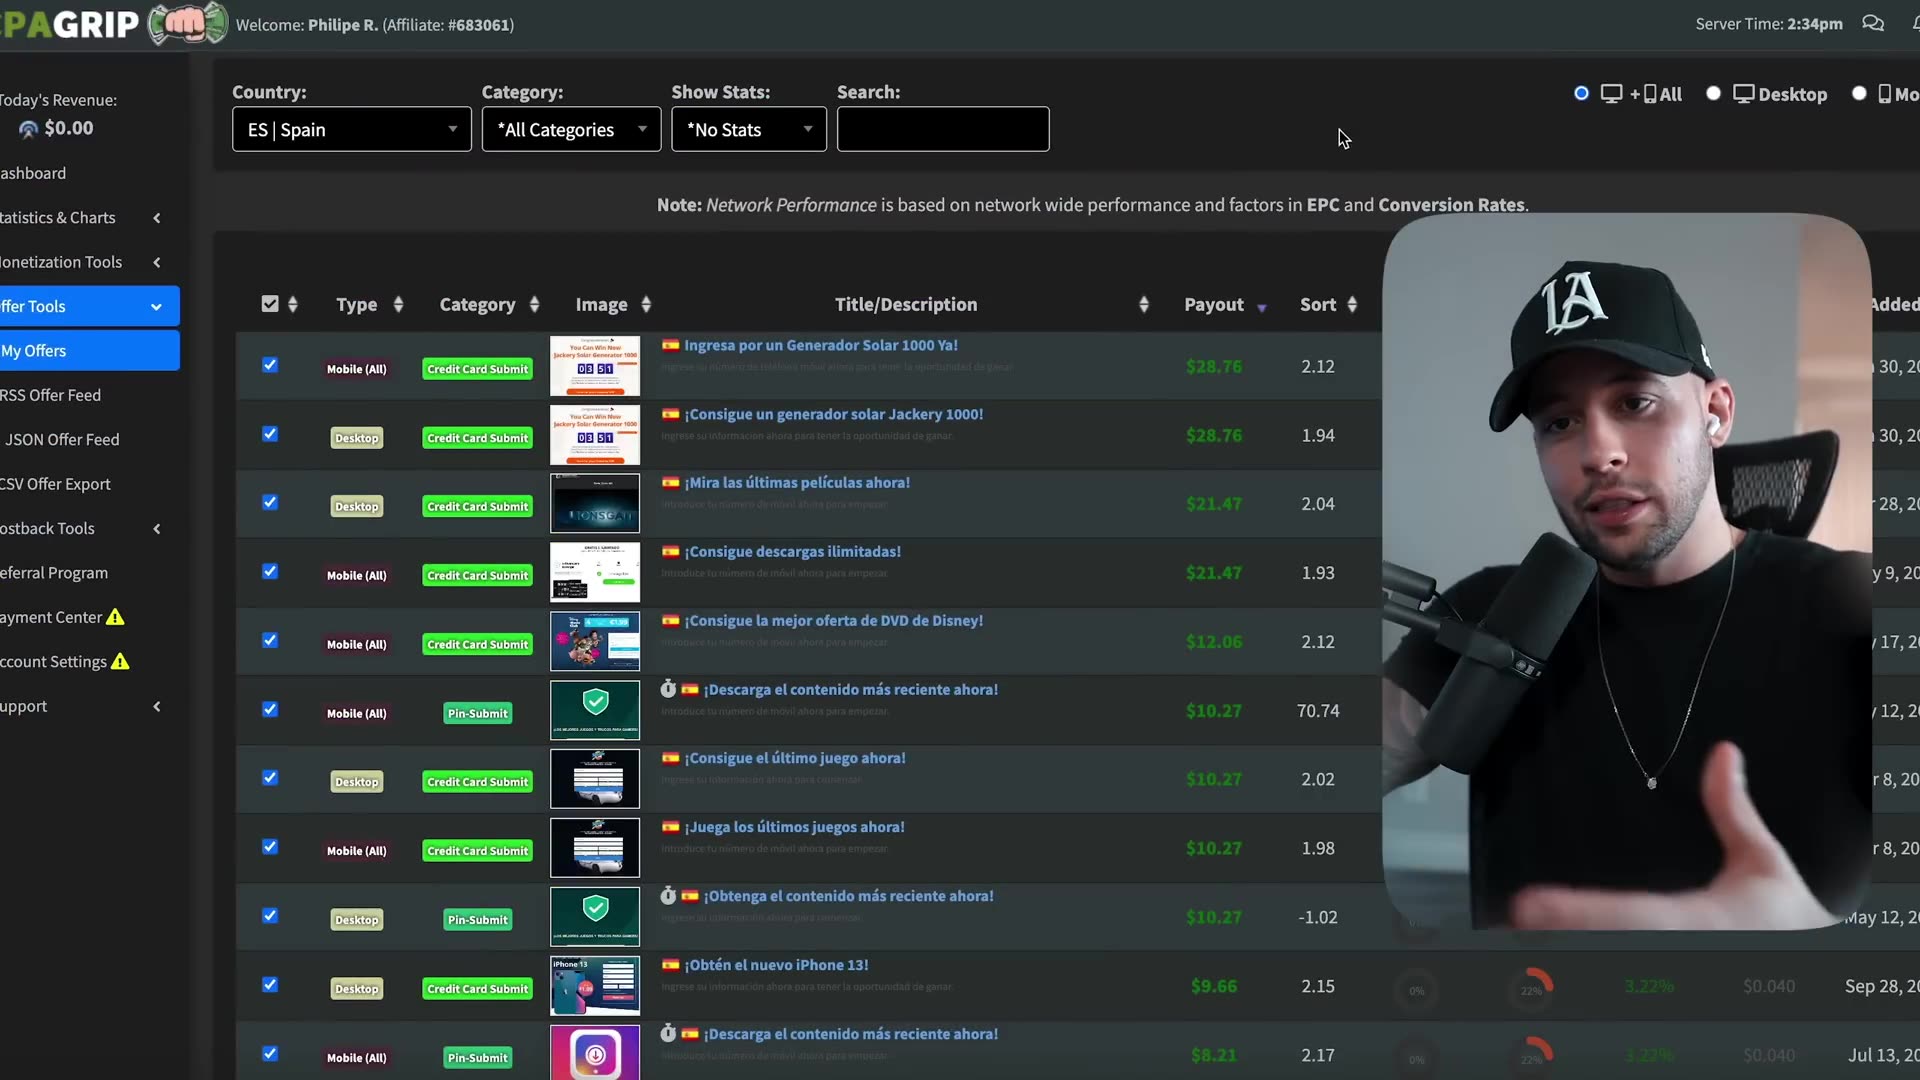Open offer link ¡Obtén el nuevo iPhone 13!
The image size is (1920, 1080).
point(776,965)
